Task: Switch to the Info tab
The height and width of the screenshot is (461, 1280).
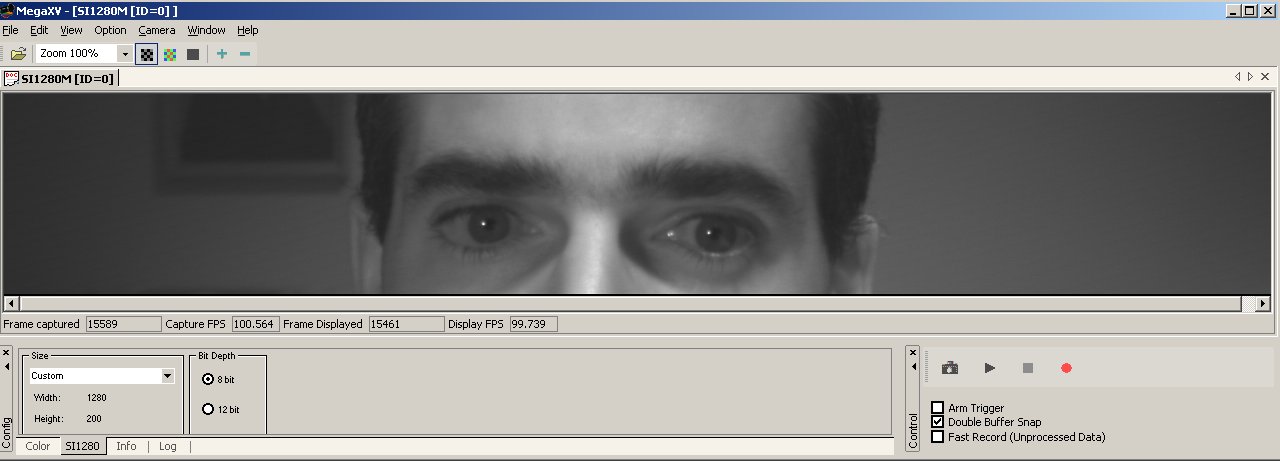Action: [x=126, y=446]
